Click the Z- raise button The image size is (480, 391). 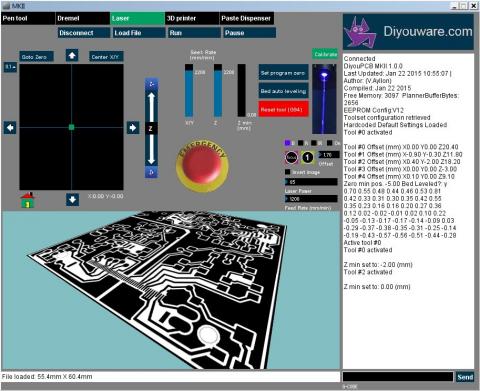coord(151,84)
